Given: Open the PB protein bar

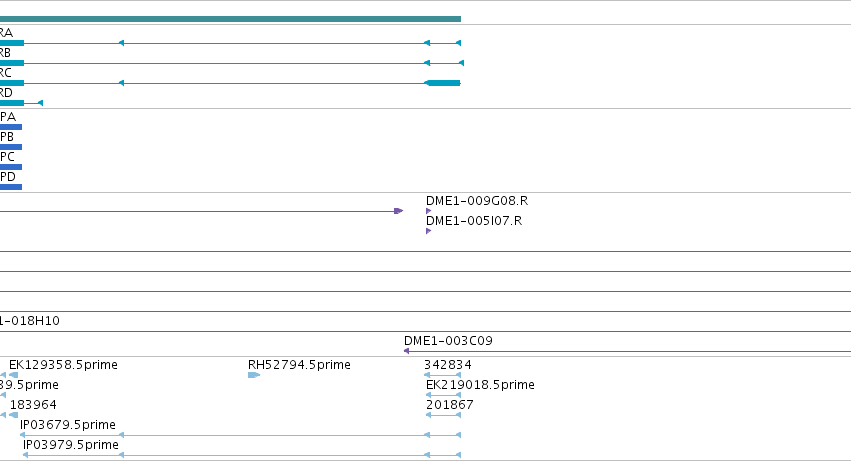Looking at the screenshot, I should click(x=11, y=147).
